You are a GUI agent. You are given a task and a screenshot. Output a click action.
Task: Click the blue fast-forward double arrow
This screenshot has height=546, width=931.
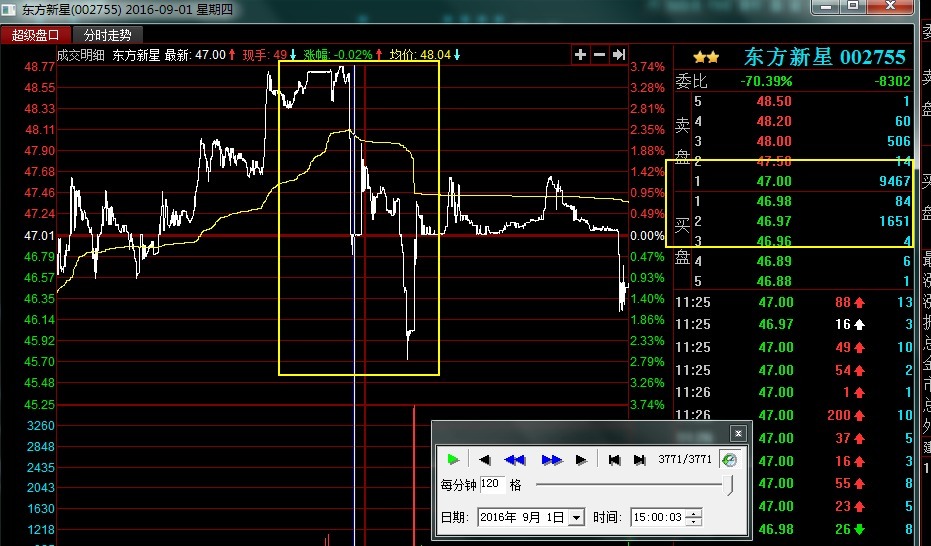(551, 460)
